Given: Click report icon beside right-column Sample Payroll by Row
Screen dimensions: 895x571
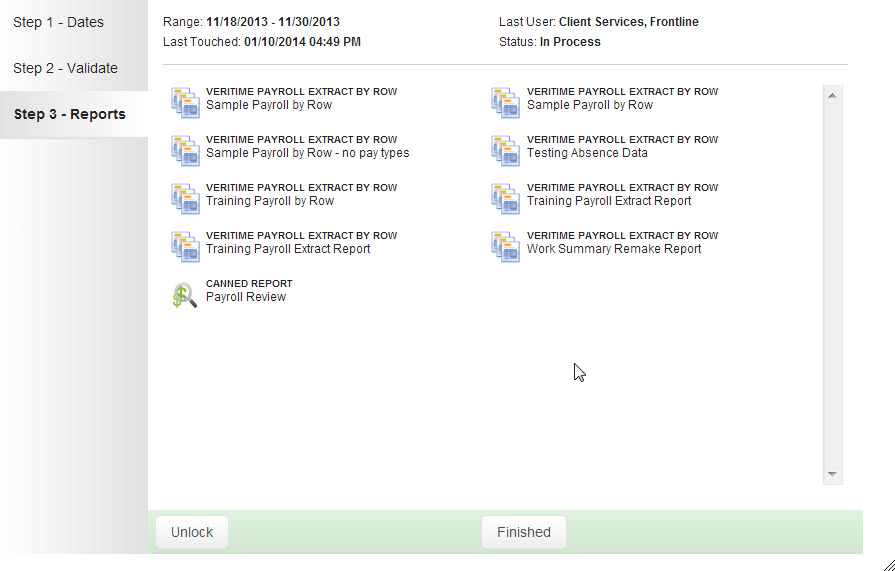Looking at the screenshot, I should [506, 103].
